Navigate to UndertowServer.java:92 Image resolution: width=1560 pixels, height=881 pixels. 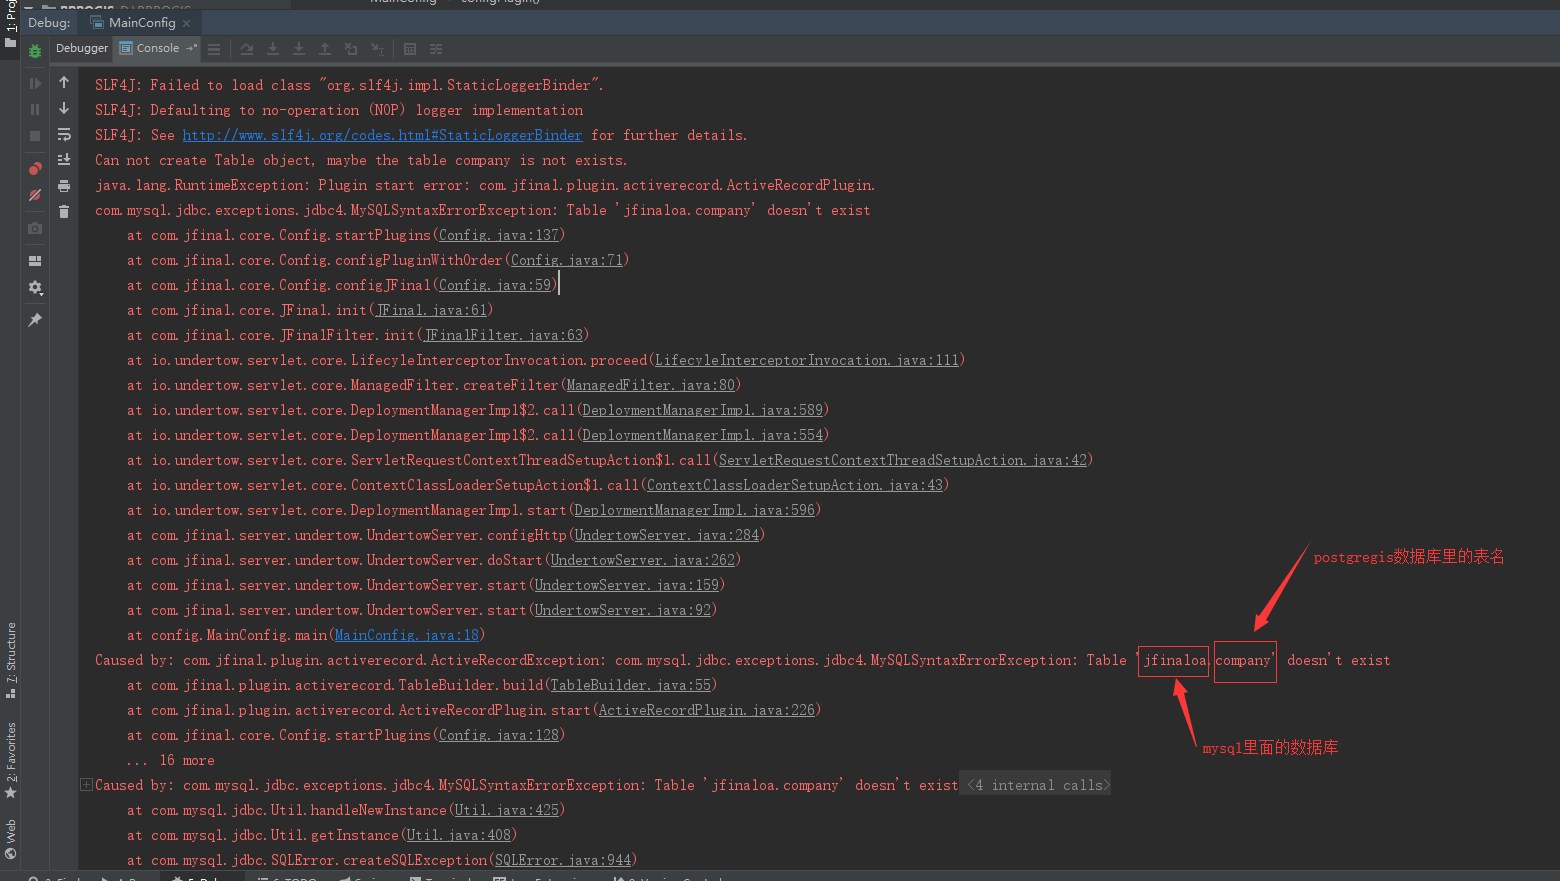[623, 610]
